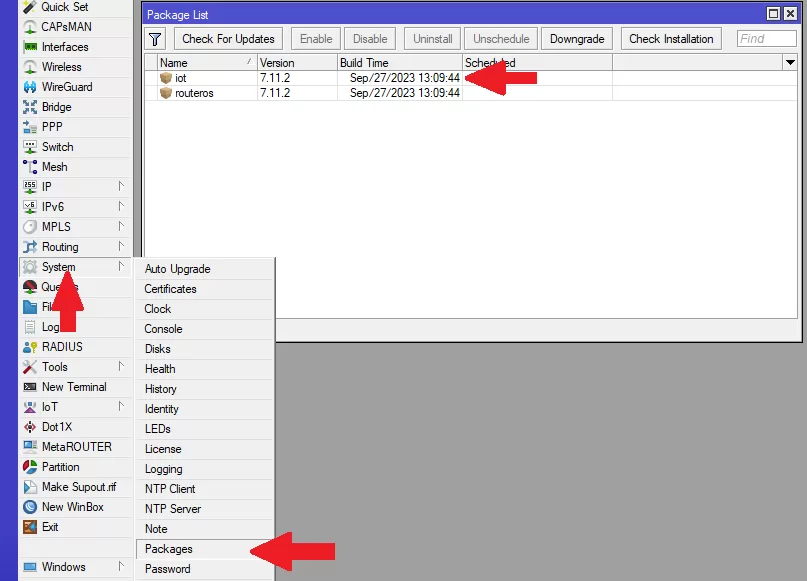This screenshot has width=807, height=581.
Task: Click the Wireless antenna icon
Action: coord(30,67)
